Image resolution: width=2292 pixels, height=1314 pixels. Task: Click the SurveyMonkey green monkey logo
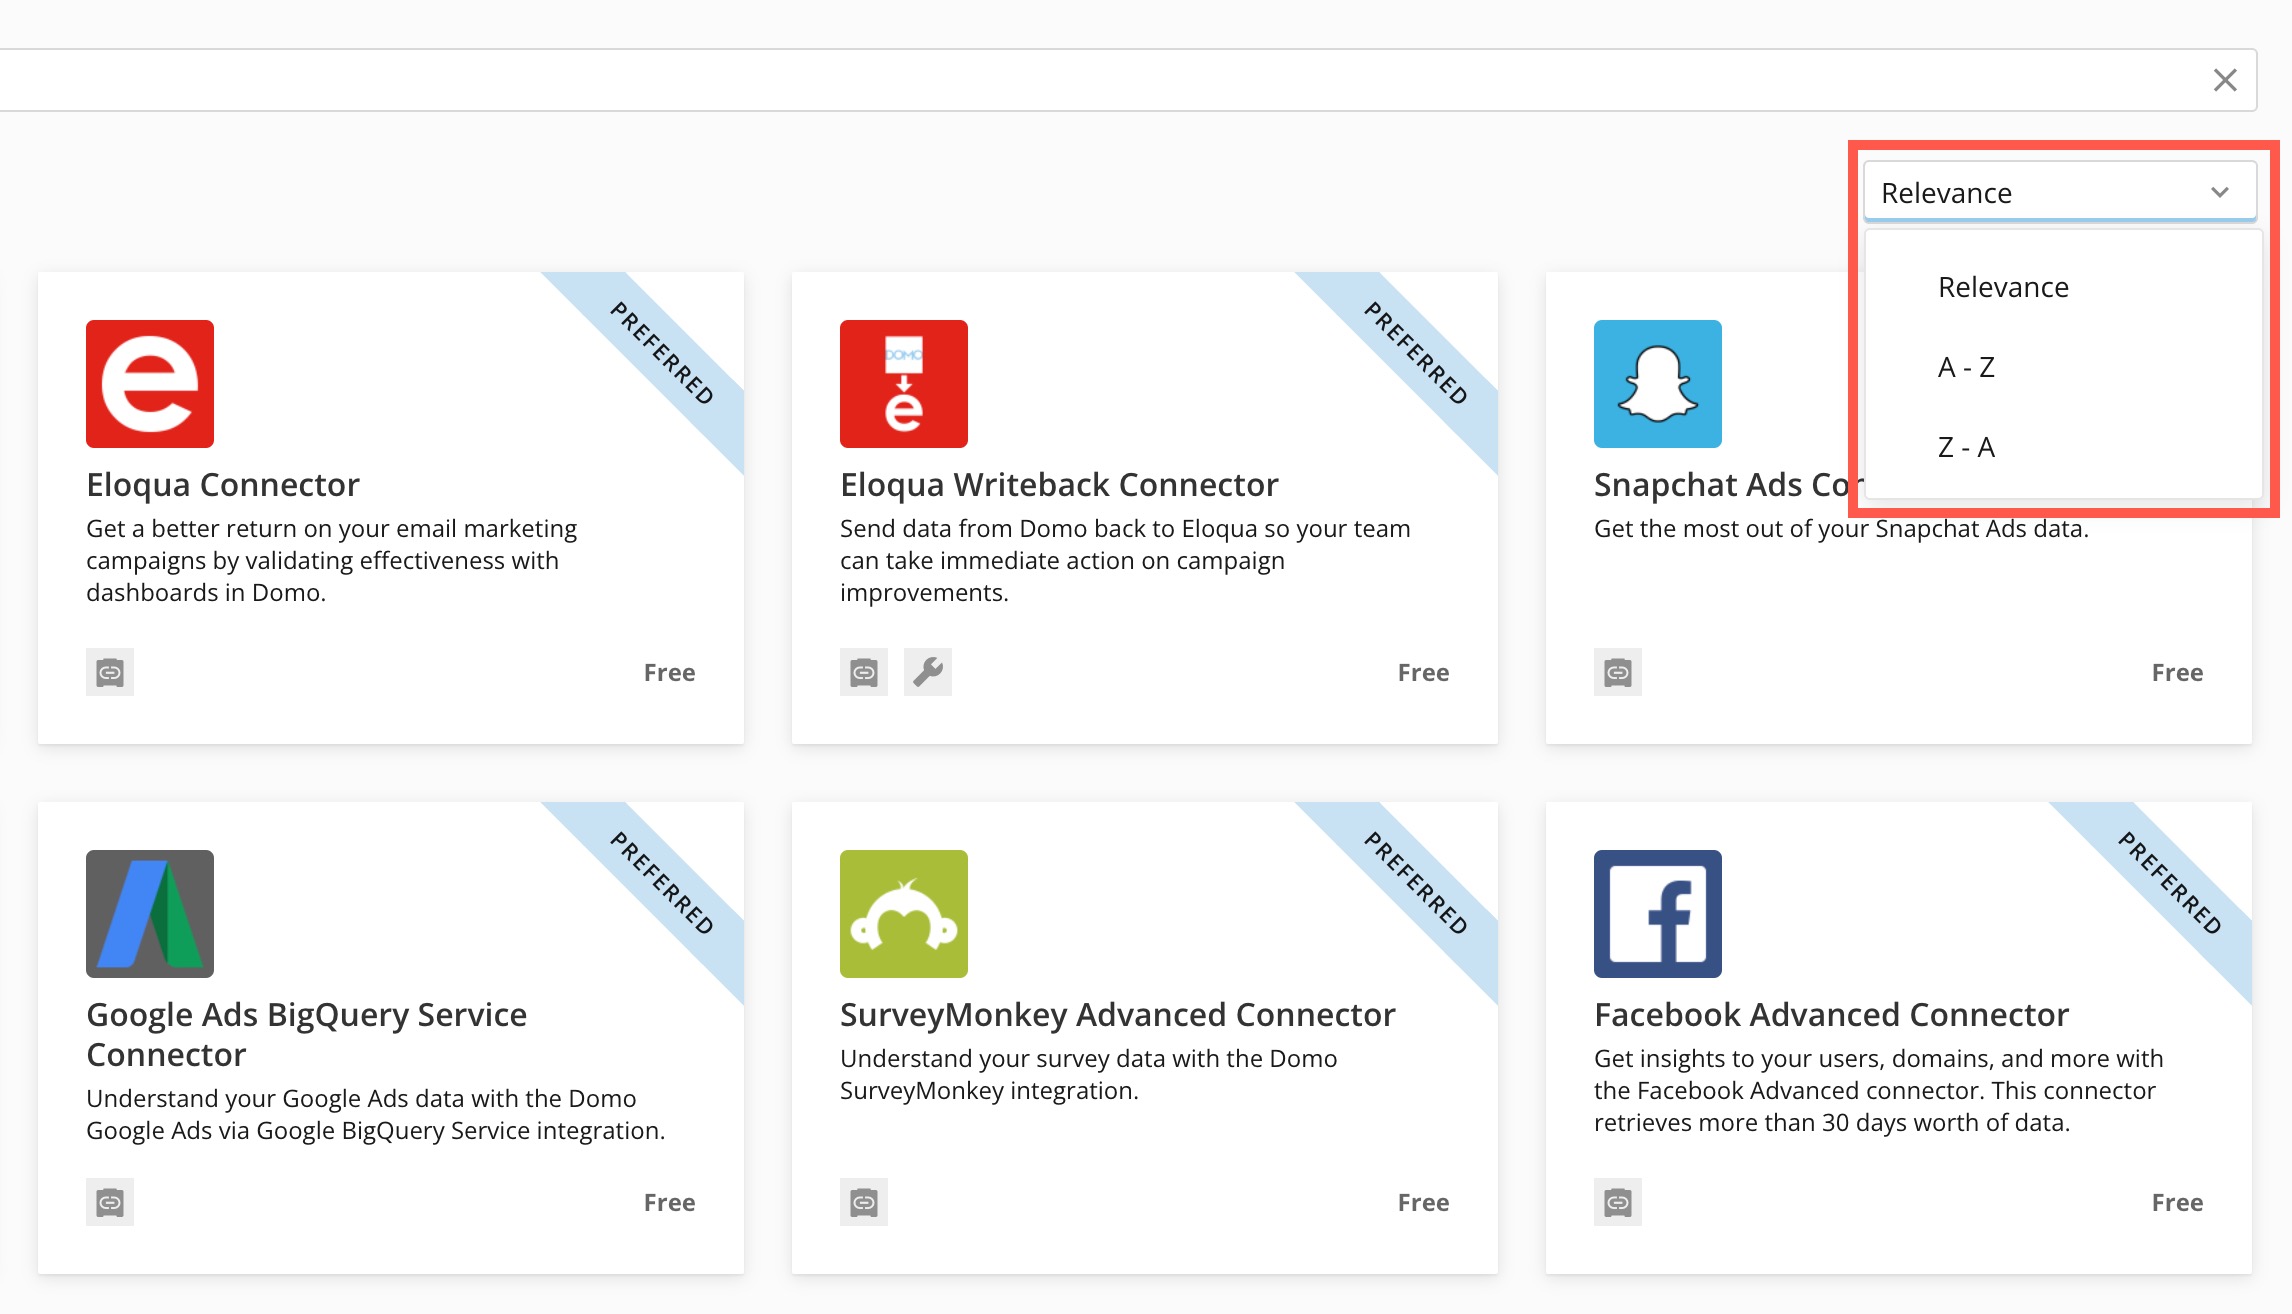point(904,913)
